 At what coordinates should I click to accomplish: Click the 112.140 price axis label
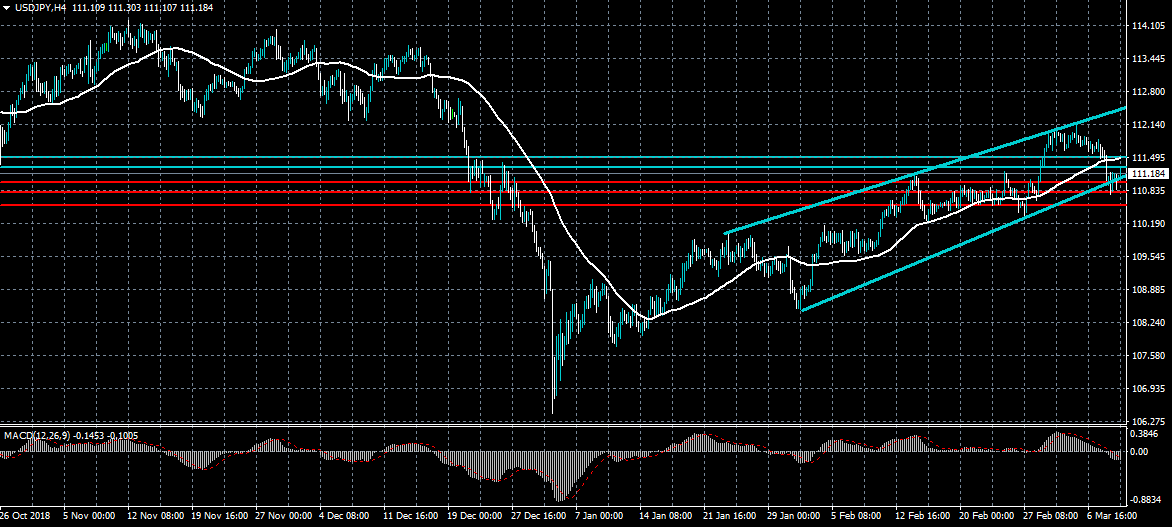point(1147,125)
